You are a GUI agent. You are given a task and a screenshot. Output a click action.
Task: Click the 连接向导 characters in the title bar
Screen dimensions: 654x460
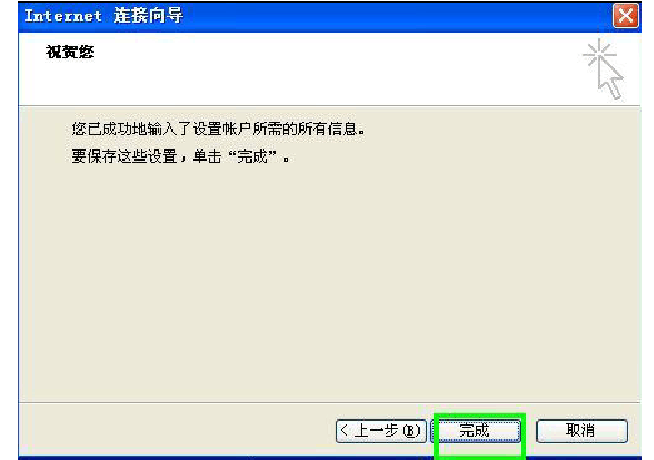(x=148, y=16)
